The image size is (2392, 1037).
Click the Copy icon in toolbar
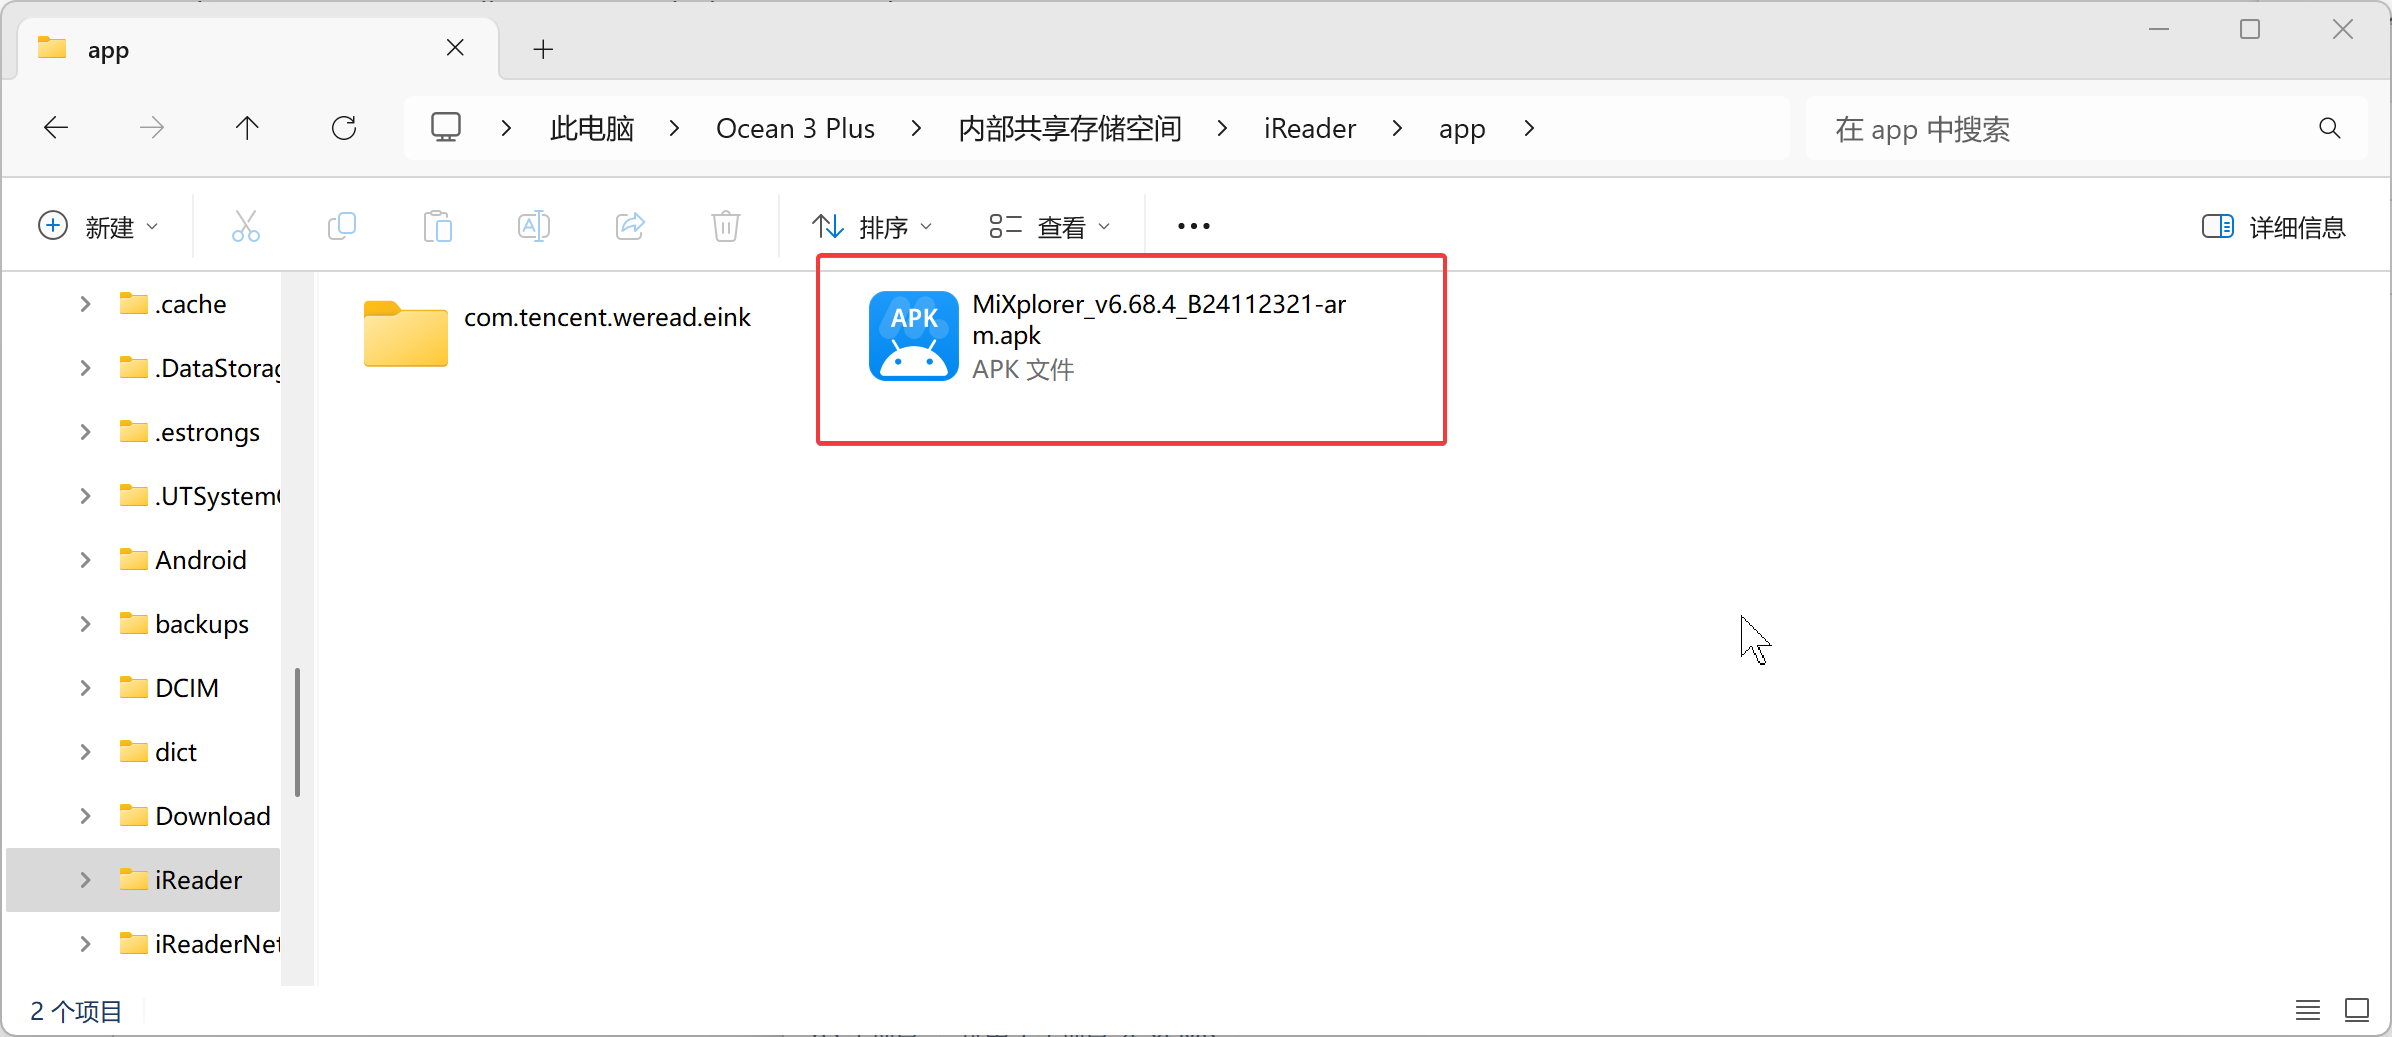(x=342, y=226)
